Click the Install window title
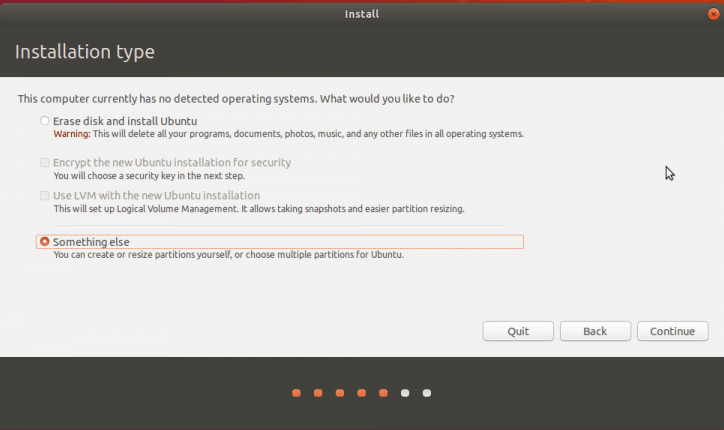The width and height of the screenshot is (724, 430). point(362,14)
